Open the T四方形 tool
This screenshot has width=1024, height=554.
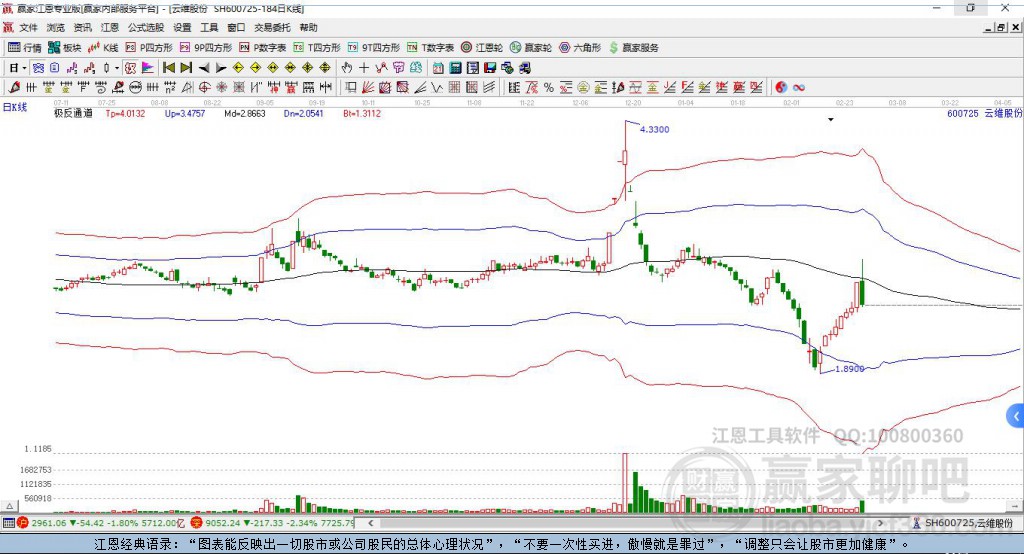(317, 48)
